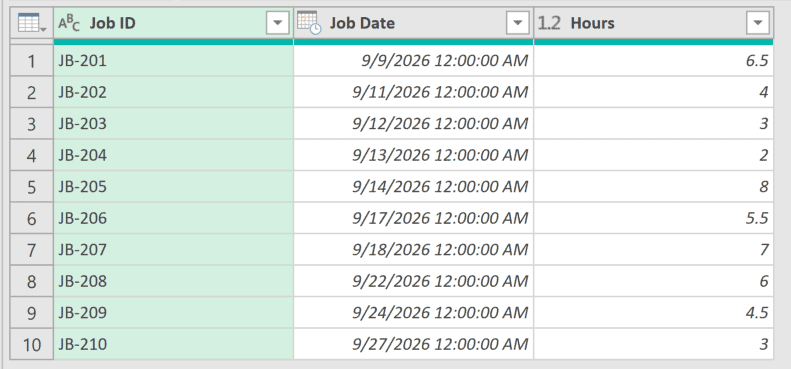The height and width of the screenshot is (369, 791).
Task: Select the 9/11/2026 12:00:00 AM date cell
Action: (414, 92)
